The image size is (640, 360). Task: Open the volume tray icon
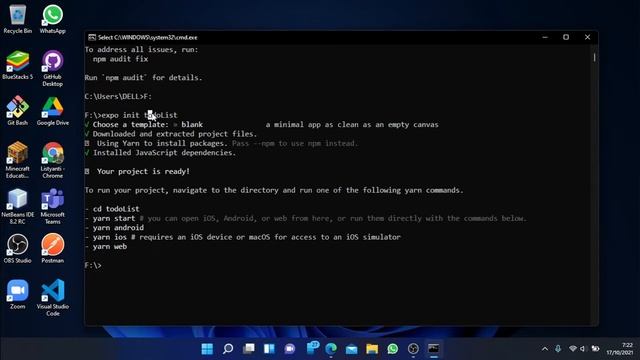pos(583,349)
